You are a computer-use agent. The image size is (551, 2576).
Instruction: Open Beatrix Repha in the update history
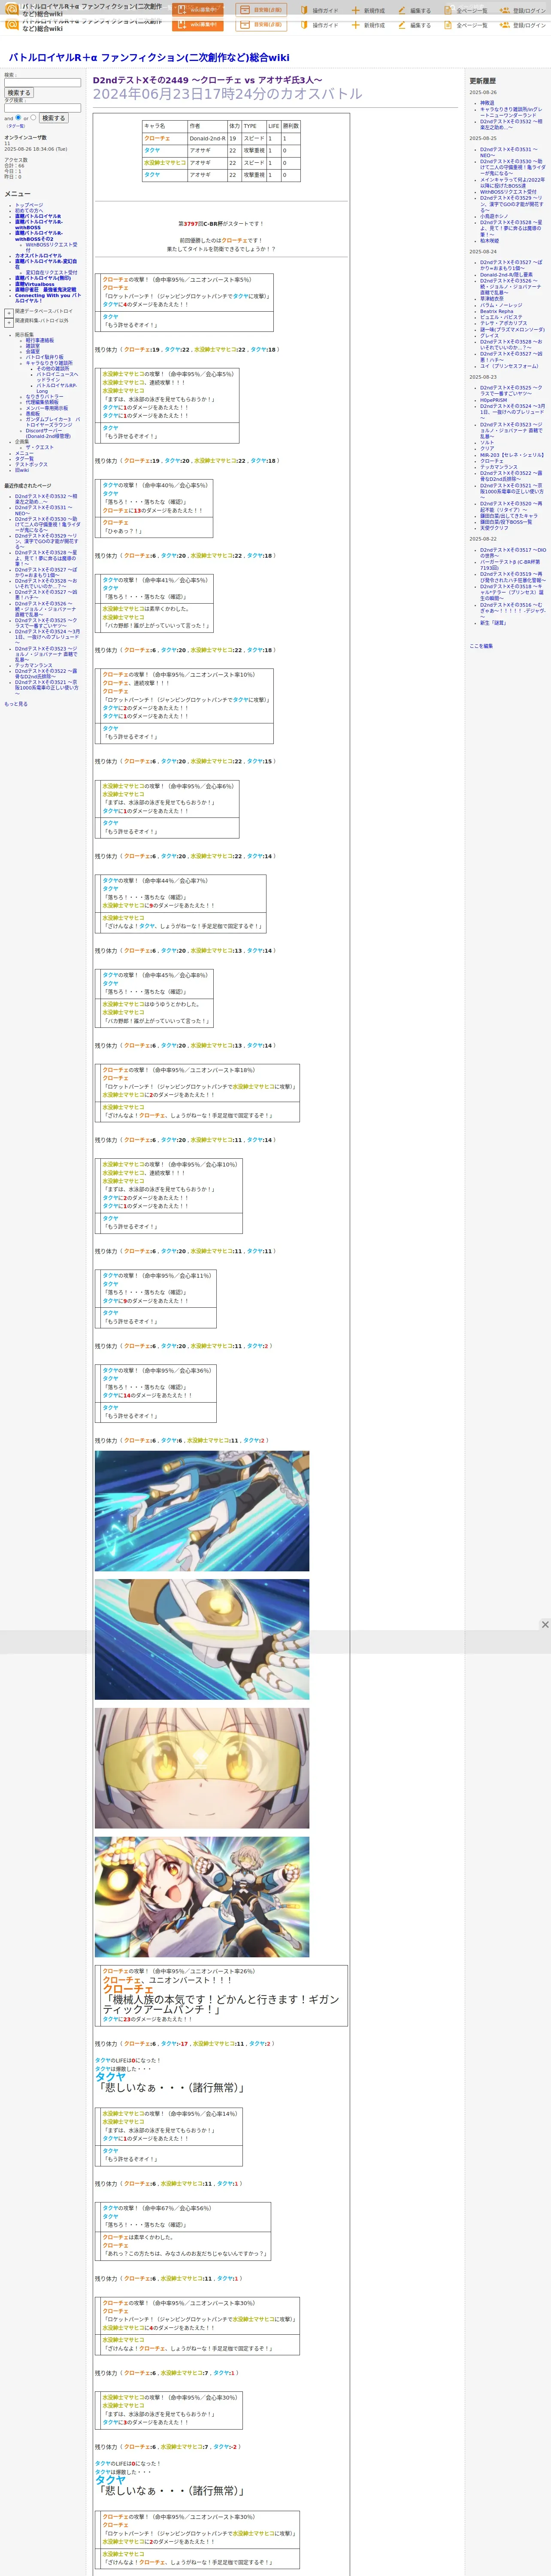tap(497, 311)
